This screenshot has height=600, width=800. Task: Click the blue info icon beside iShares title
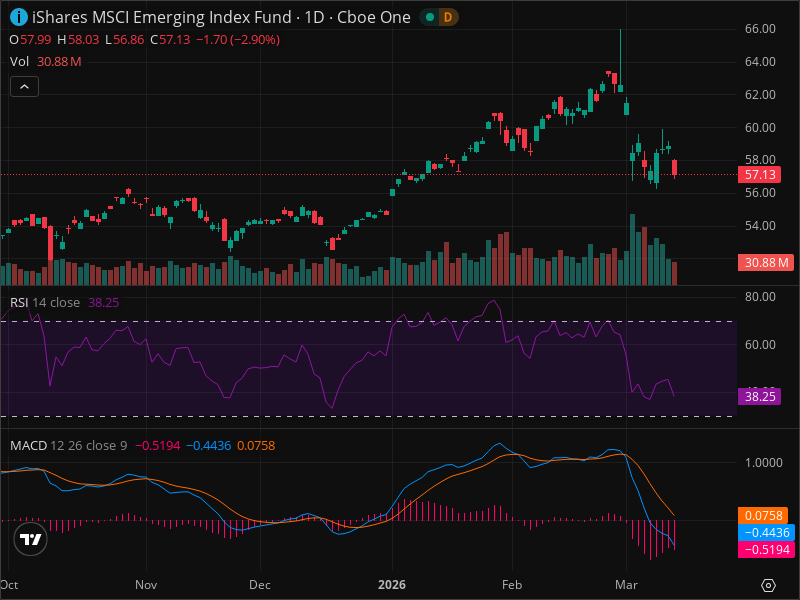[19, 17]
